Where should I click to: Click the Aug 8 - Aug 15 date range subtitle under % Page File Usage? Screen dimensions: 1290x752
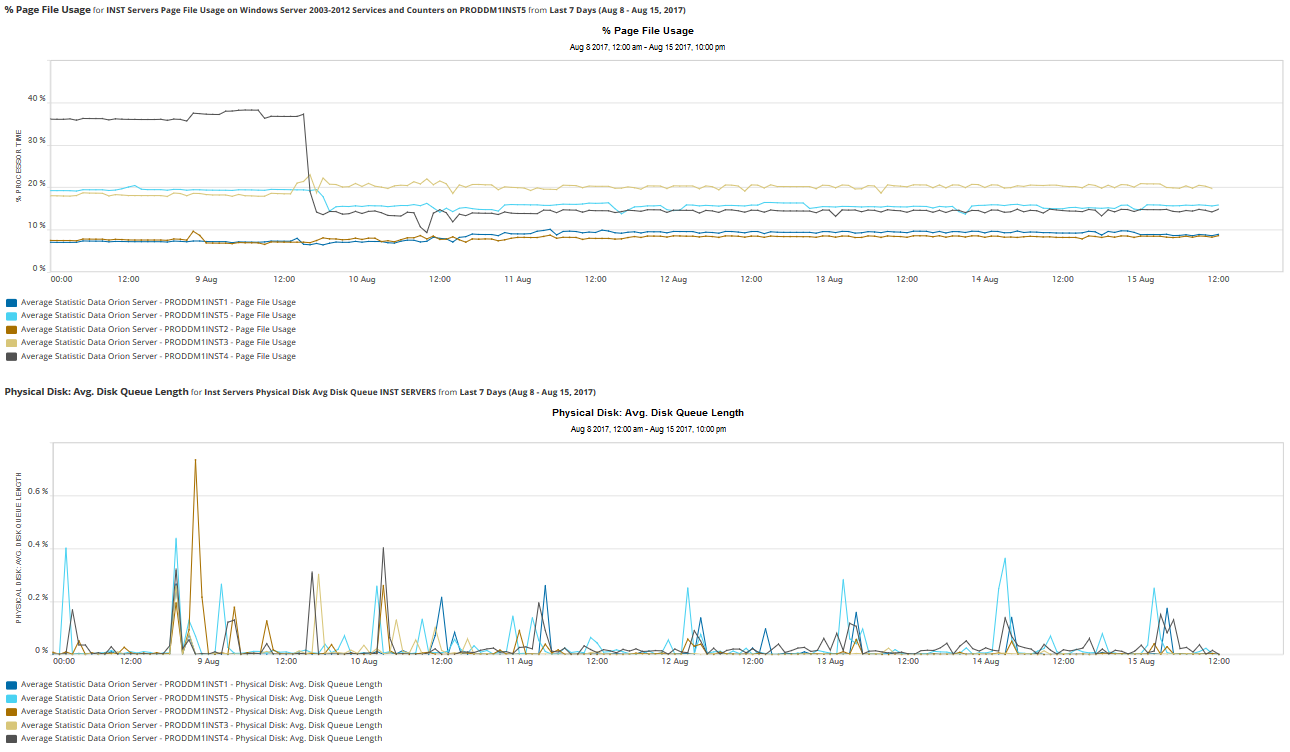(648, 47)
